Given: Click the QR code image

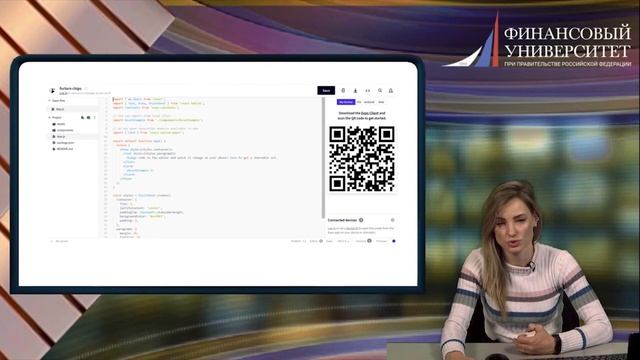Looking at the screenshot, I should point(362,159).
